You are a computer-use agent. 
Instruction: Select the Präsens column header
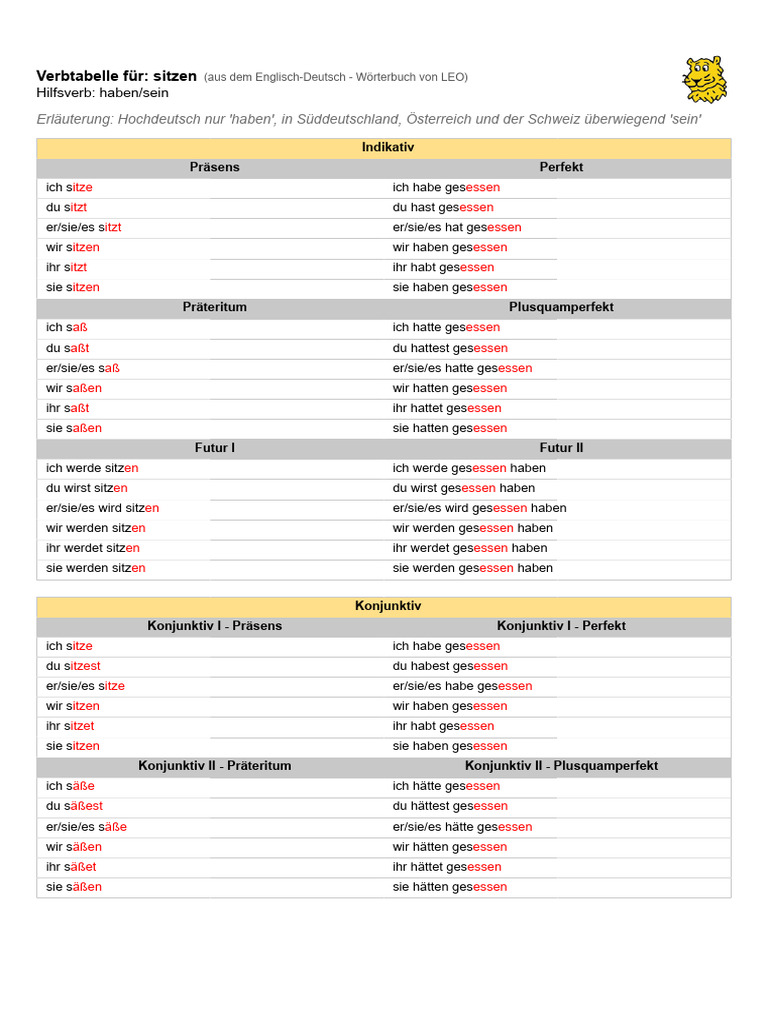214,167
